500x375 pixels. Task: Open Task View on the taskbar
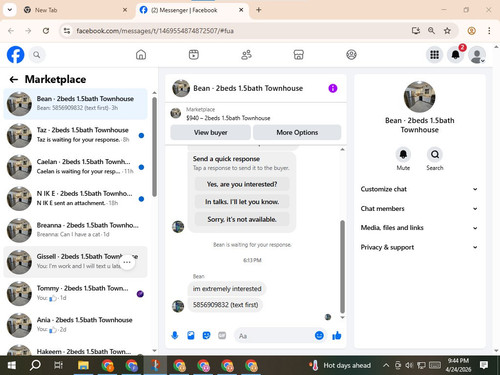(x=58, y=365)
